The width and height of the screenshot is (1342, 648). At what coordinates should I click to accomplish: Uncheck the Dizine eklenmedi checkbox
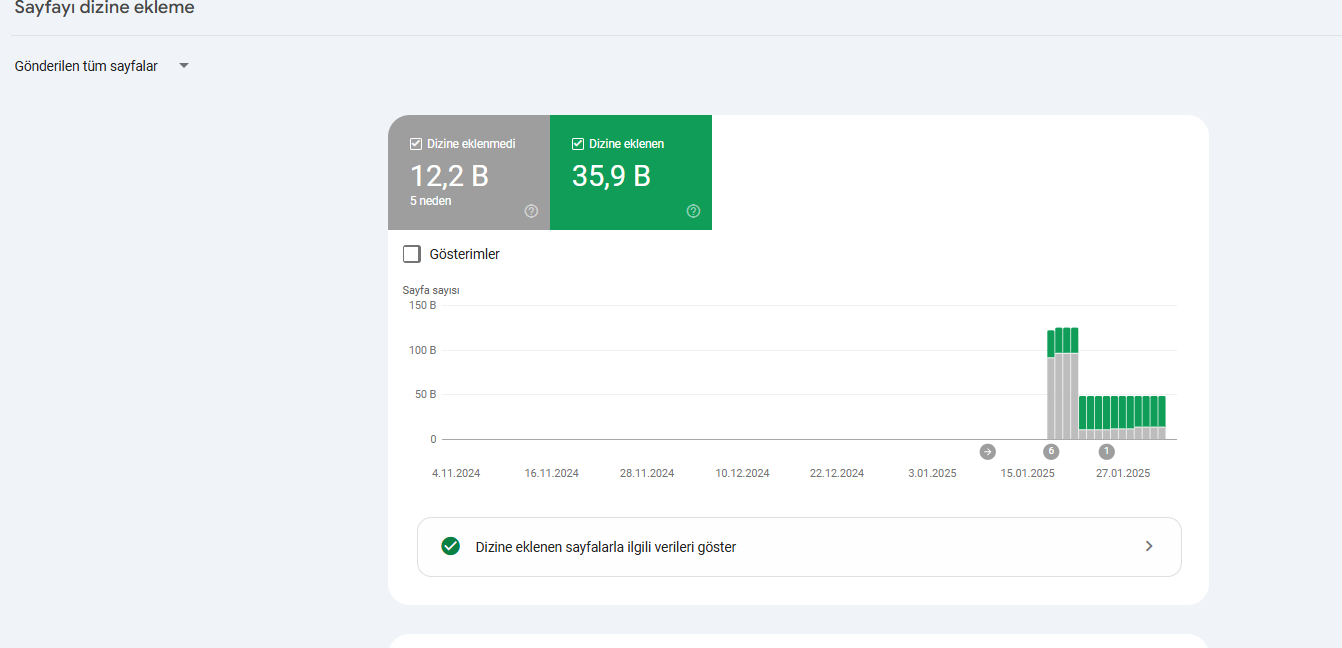416,144
